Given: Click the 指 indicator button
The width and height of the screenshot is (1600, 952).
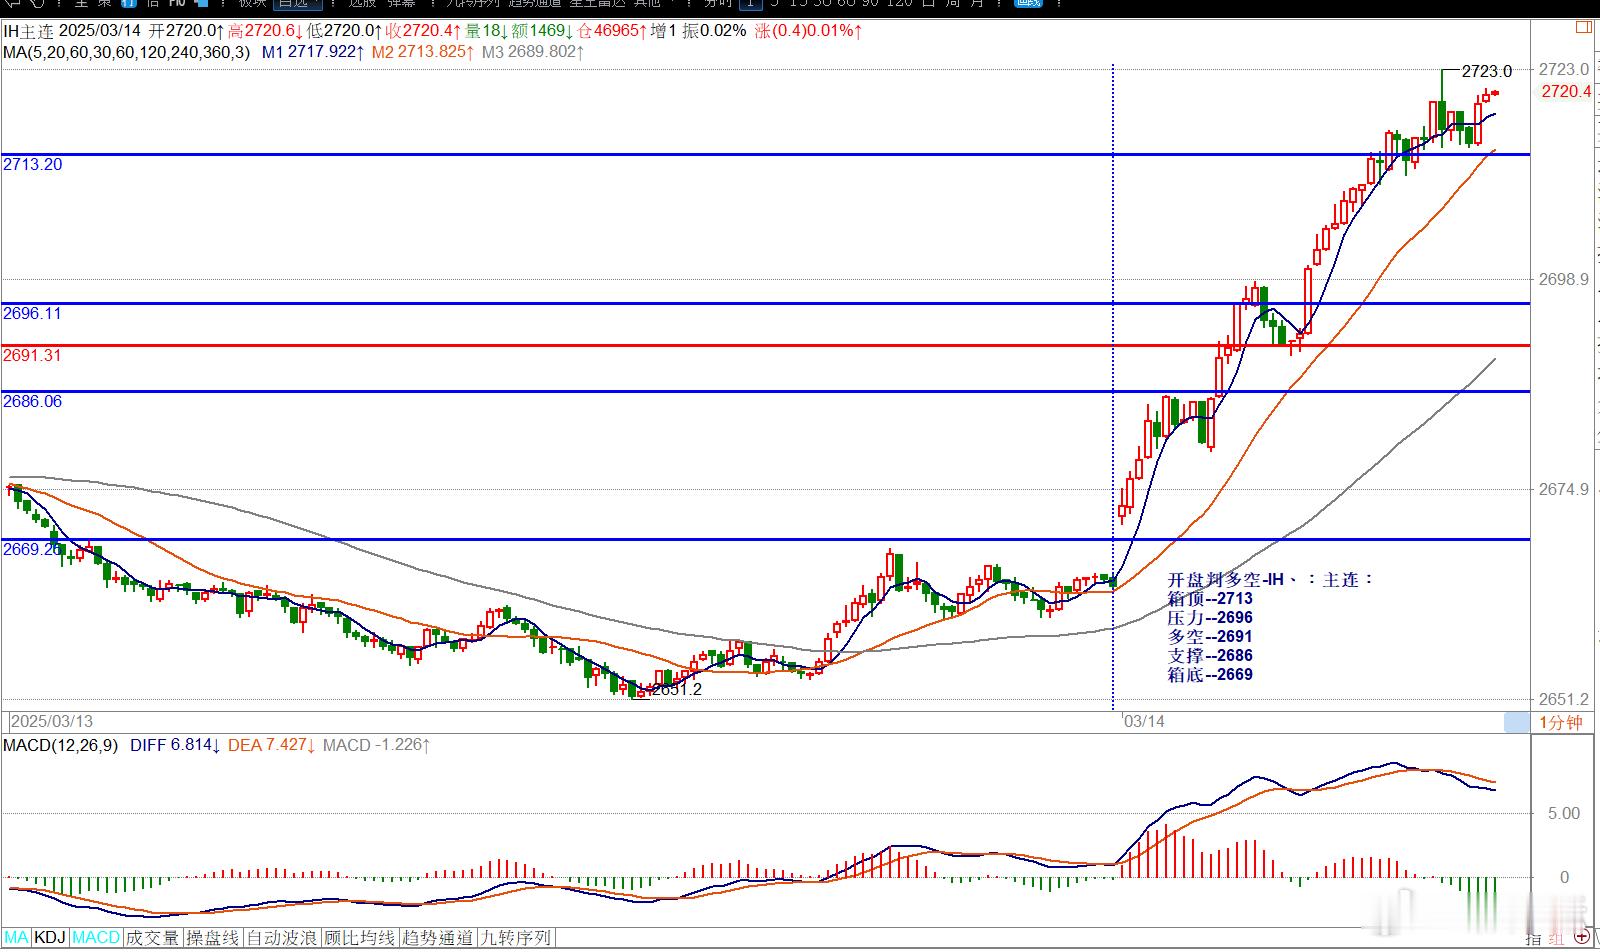Looking at the screenshot, I should click(x=1533, y=938).
